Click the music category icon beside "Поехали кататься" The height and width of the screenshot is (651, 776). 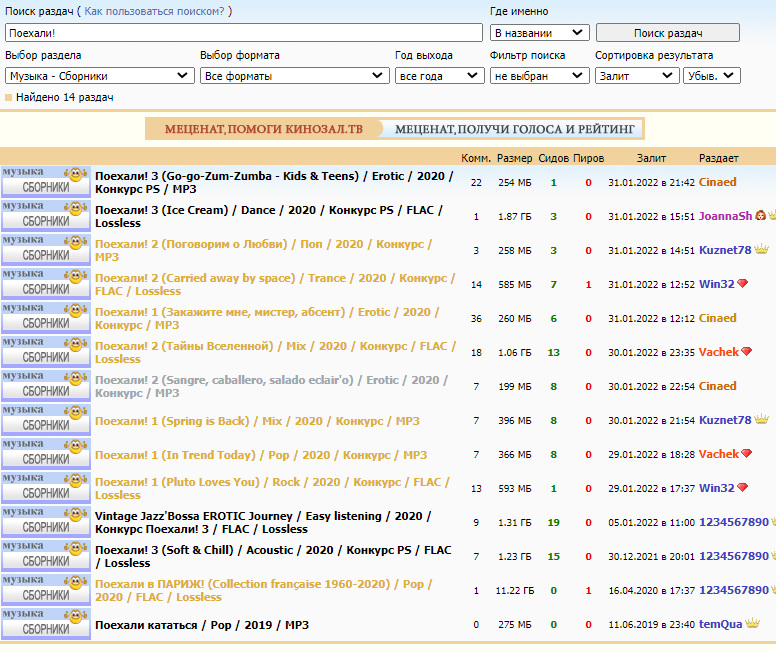point(46,624)
